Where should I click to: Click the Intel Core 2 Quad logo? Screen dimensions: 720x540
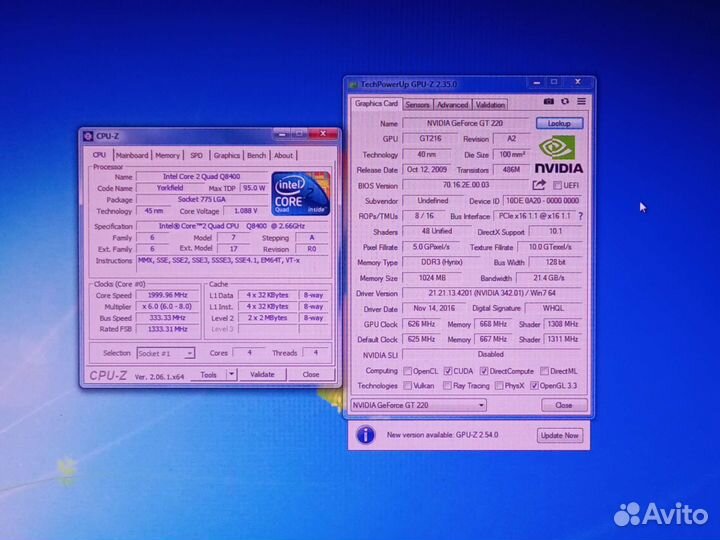301,193
